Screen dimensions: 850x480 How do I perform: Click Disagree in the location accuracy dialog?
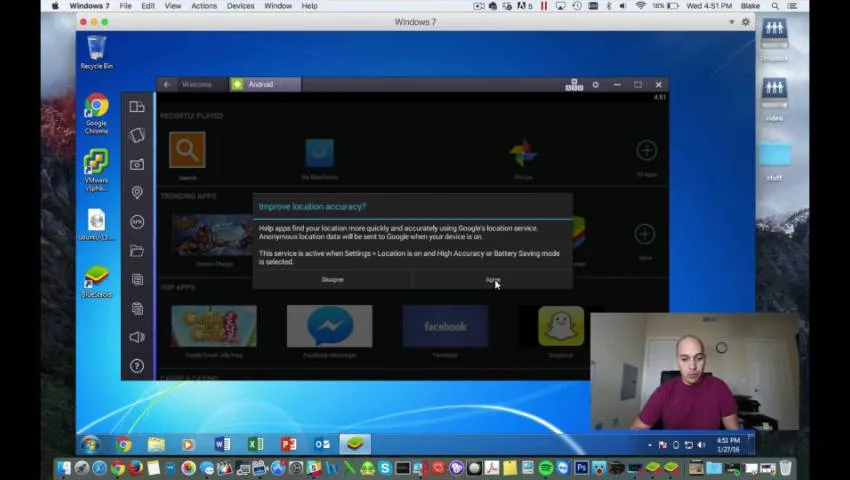coord(332,280)
